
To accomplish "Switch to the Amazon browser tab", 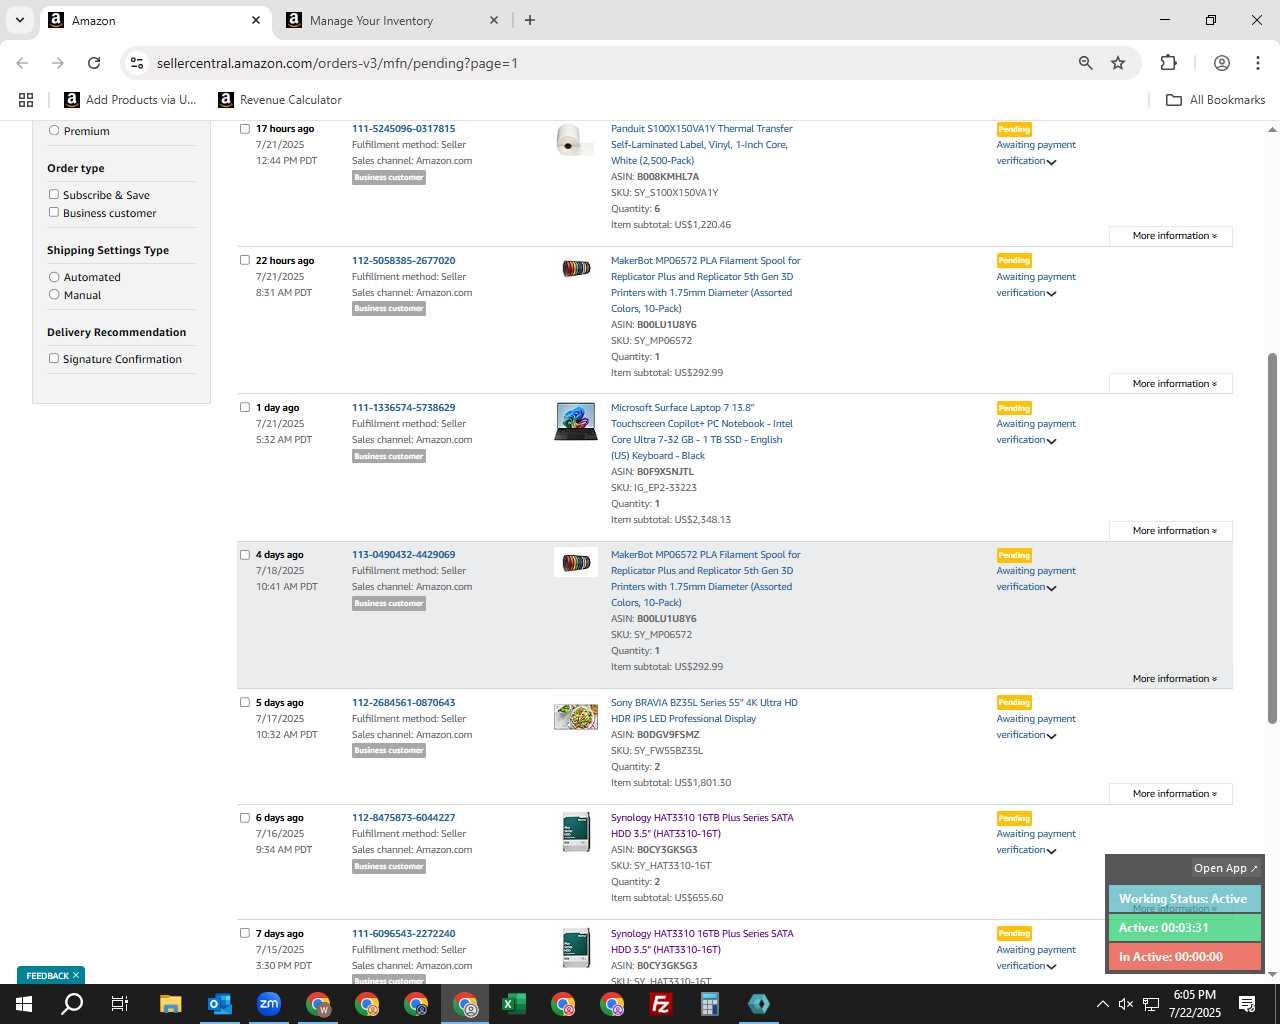I will click(x=155, y=20).
